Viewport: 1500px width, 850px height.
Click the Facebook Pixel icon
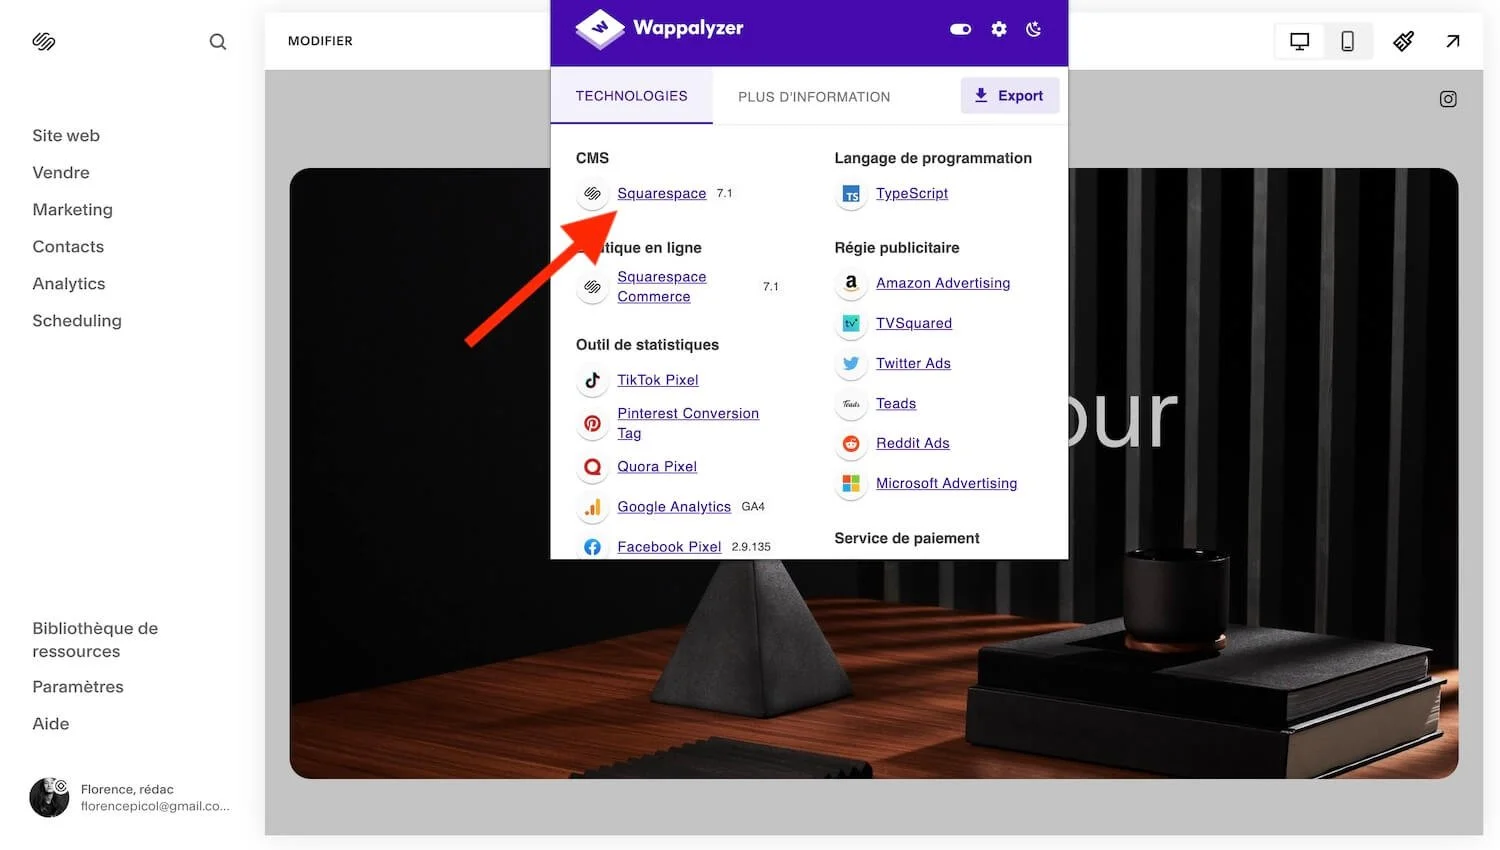click(593, 547)
